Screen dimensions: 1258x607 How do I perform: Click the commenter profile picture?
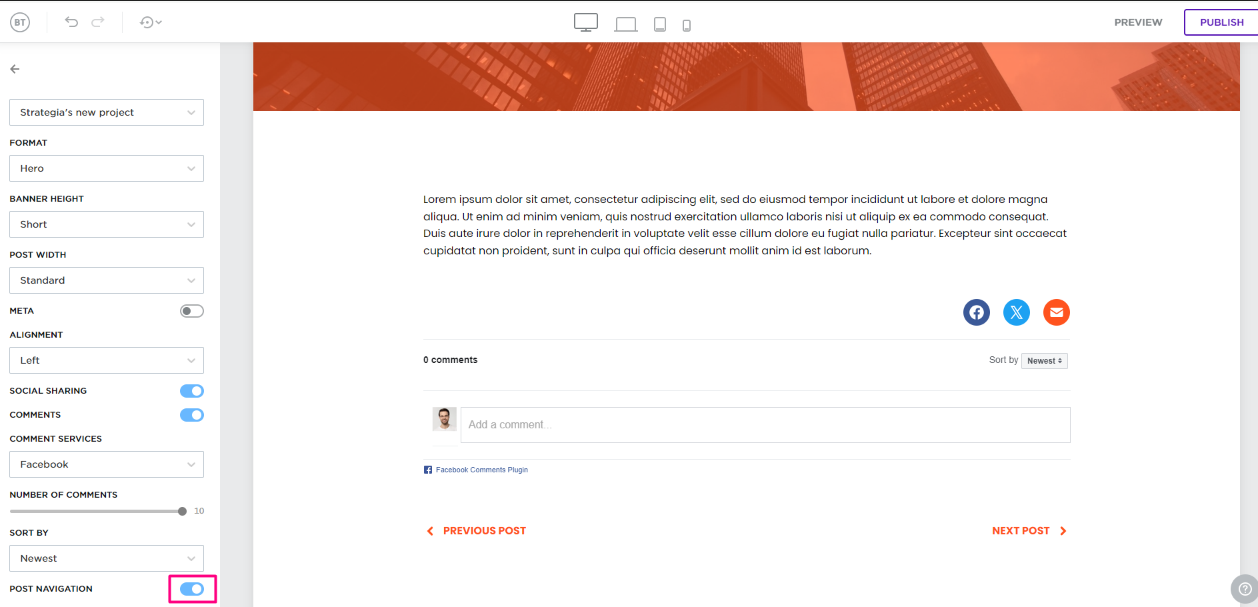[444, 419]
